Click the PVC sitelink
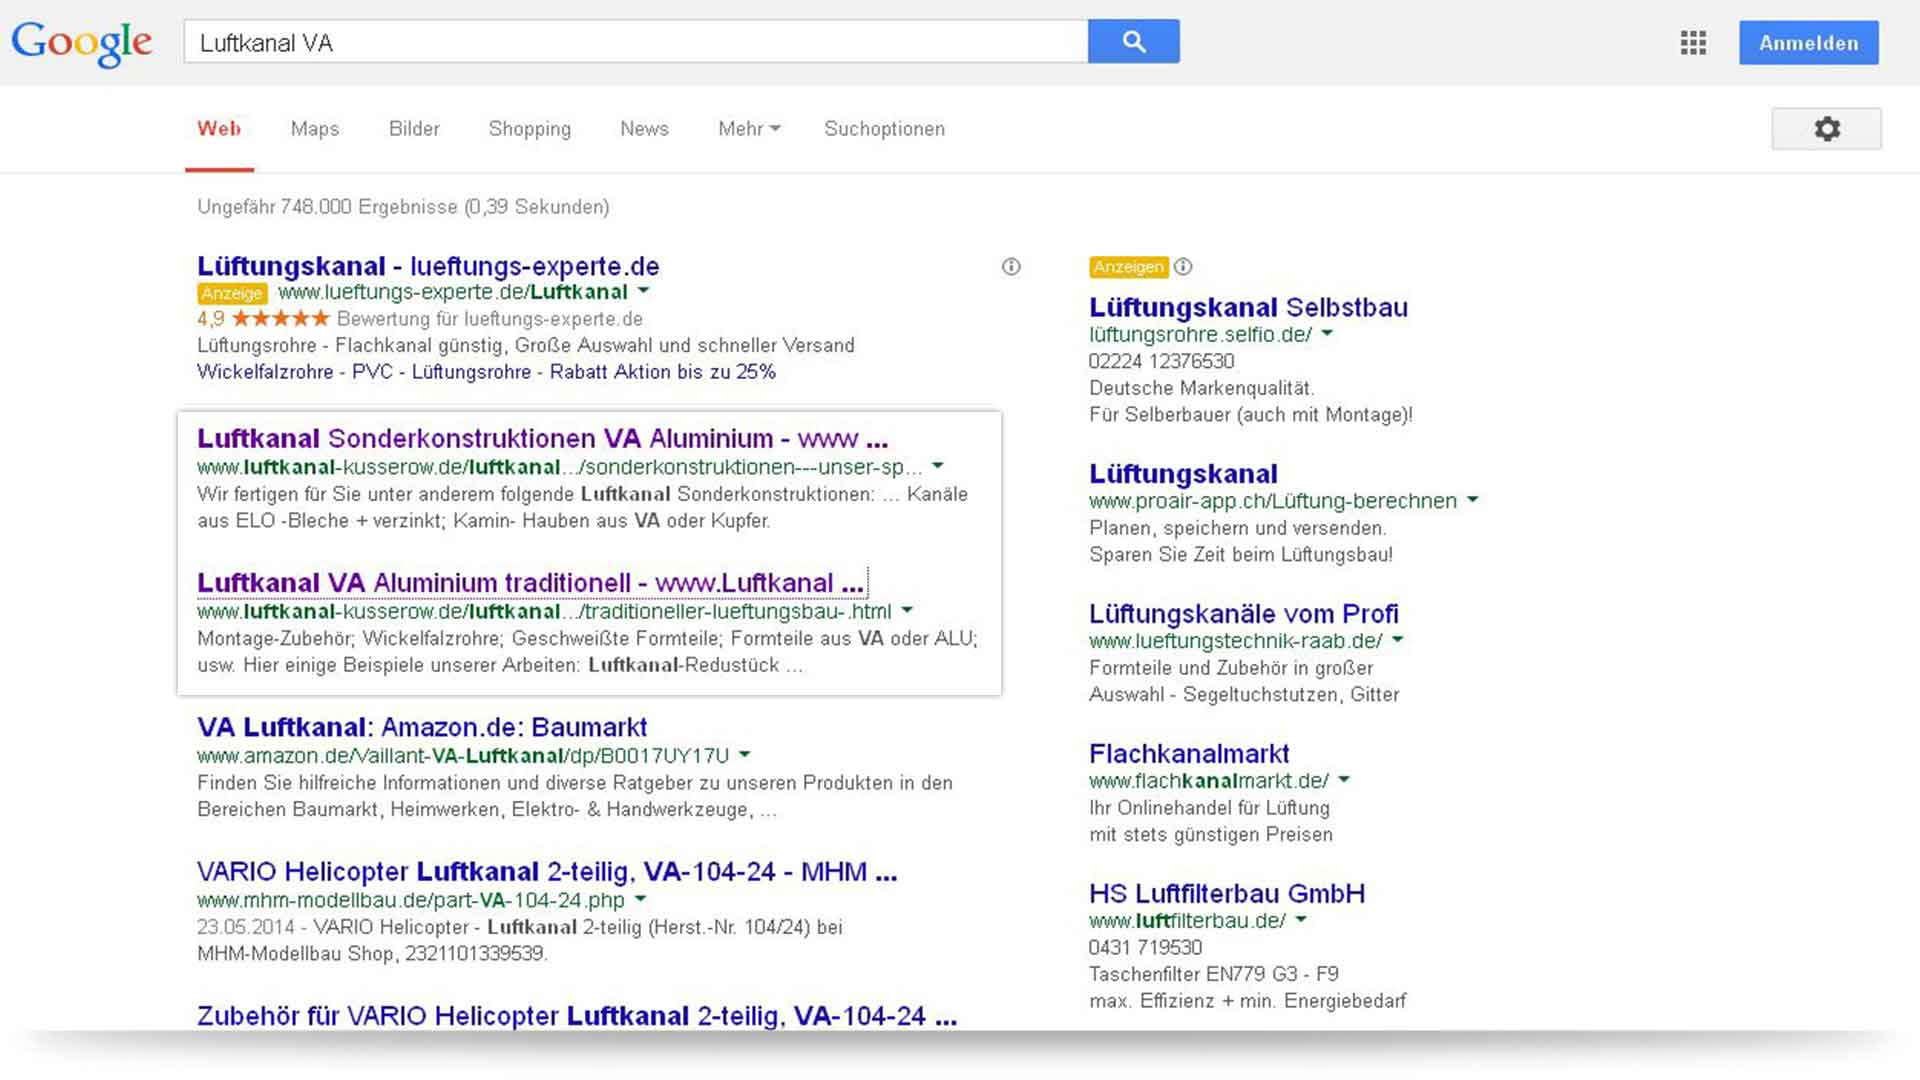This screenshot has height=1080, width=1920. point(373,372)
